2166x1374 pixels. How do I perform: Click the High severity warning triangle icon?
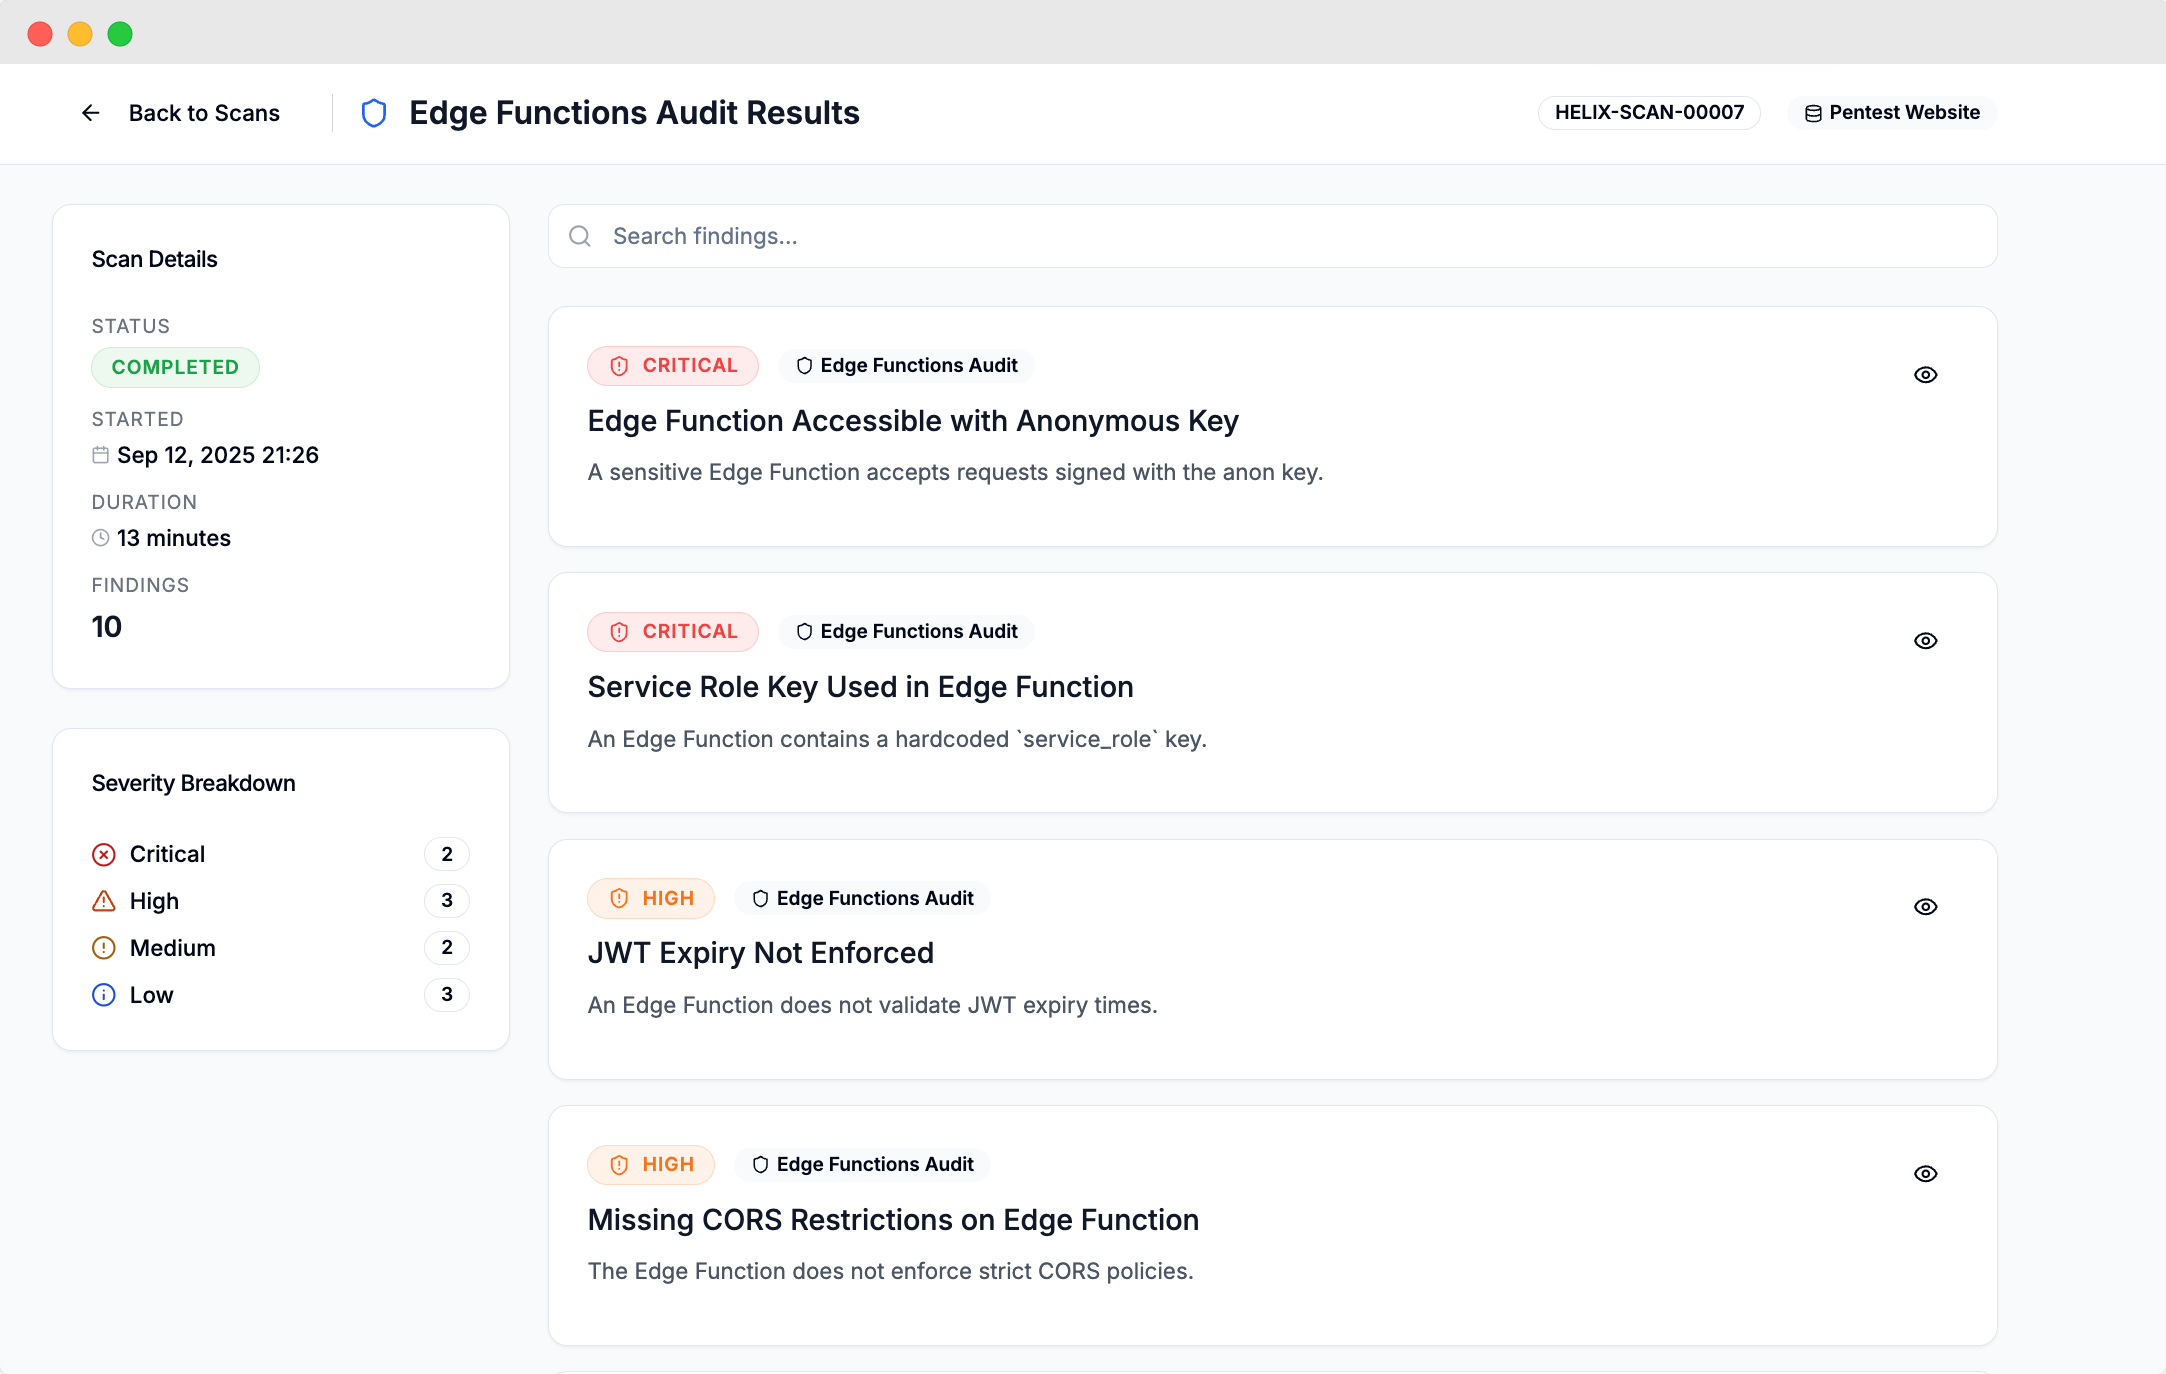(x=104, y=901)
